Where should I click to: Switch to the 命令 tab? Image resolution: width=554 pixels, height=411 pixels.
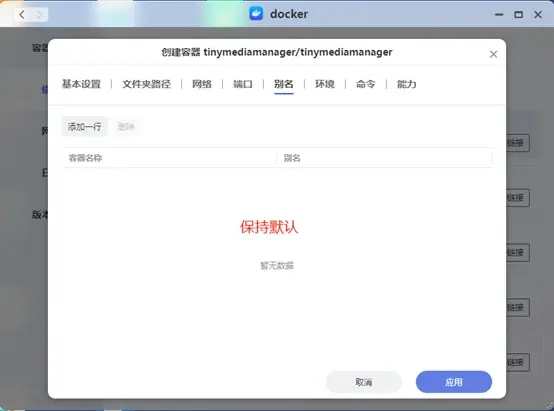[x=366, y=84]
